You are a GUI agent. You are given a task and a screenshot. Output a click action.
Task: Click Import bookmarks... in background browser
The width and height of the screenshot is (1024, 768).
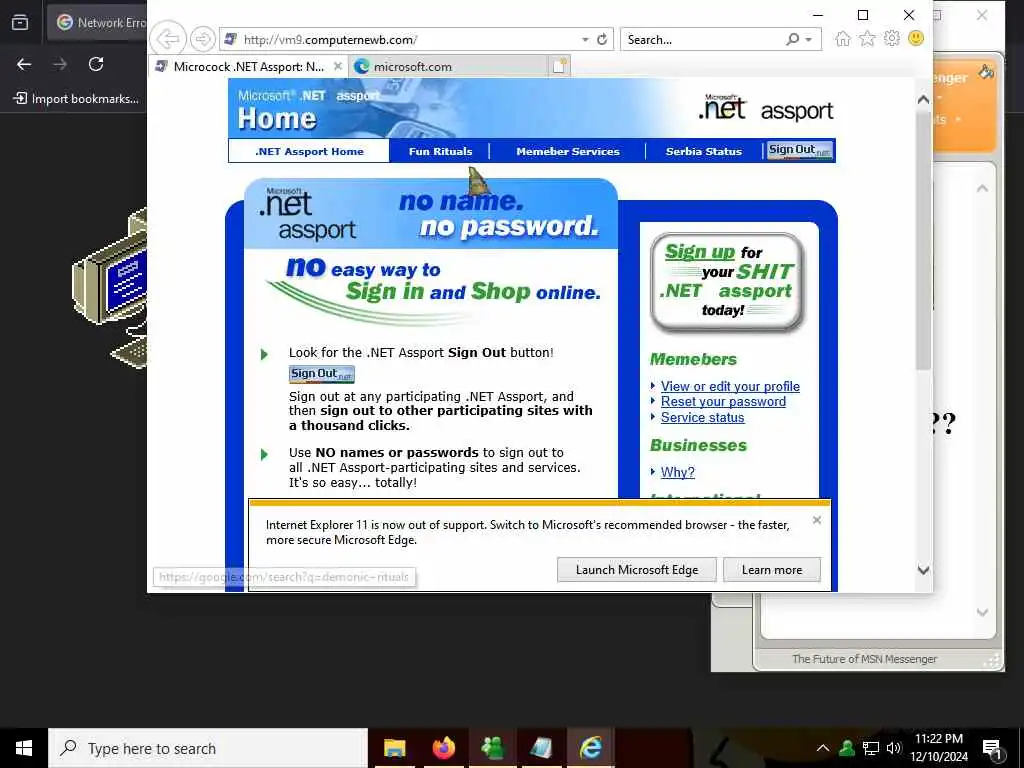(x=77, y=99)
